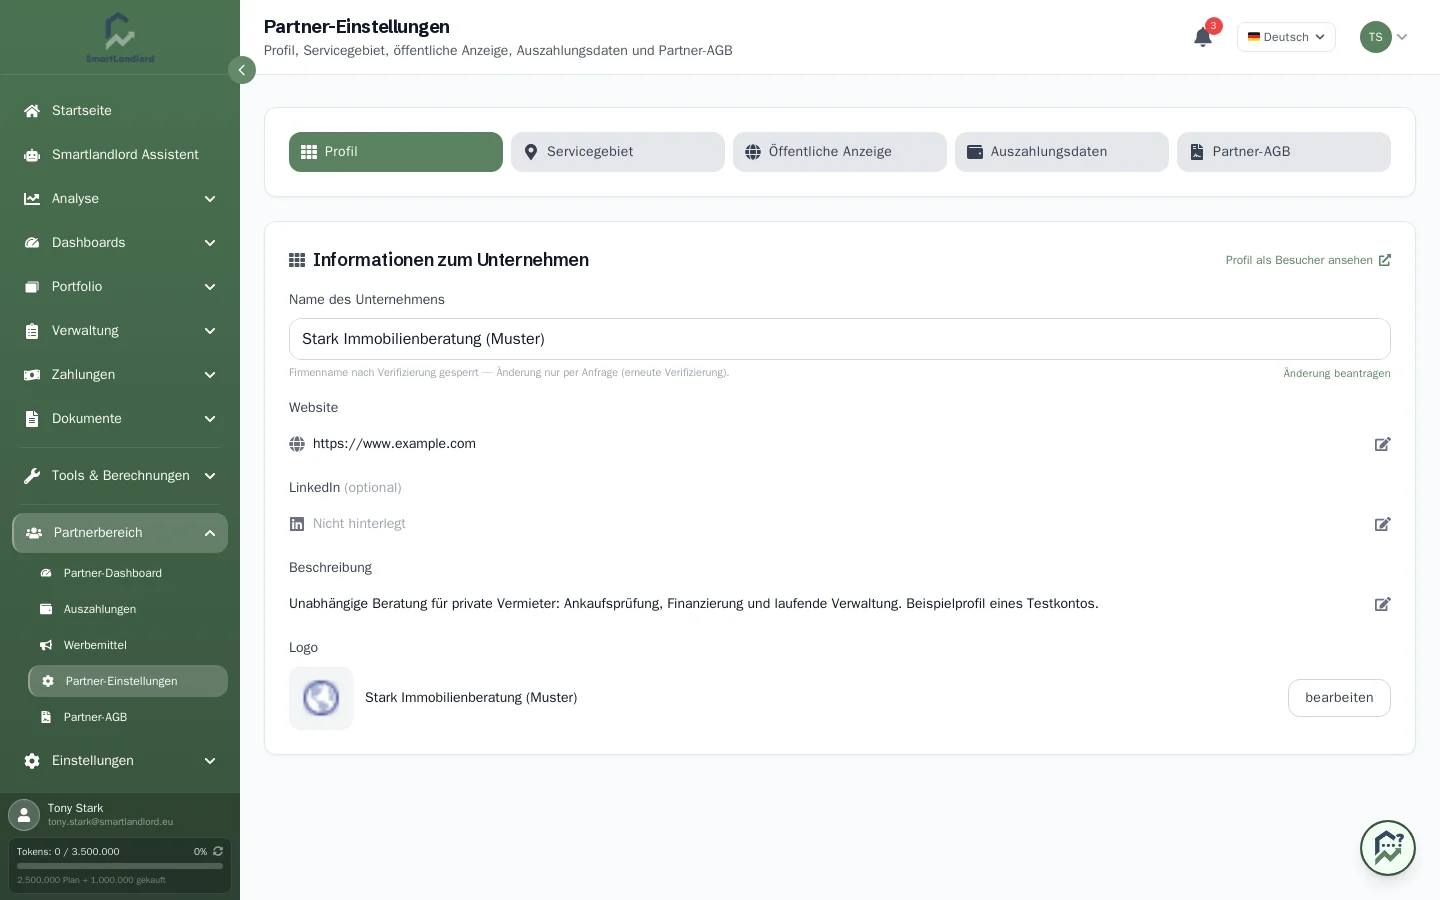The height and width of the screenshot is (900, 1440).
Task: Click the company logo thumbnail
Action: coord(321,698)
